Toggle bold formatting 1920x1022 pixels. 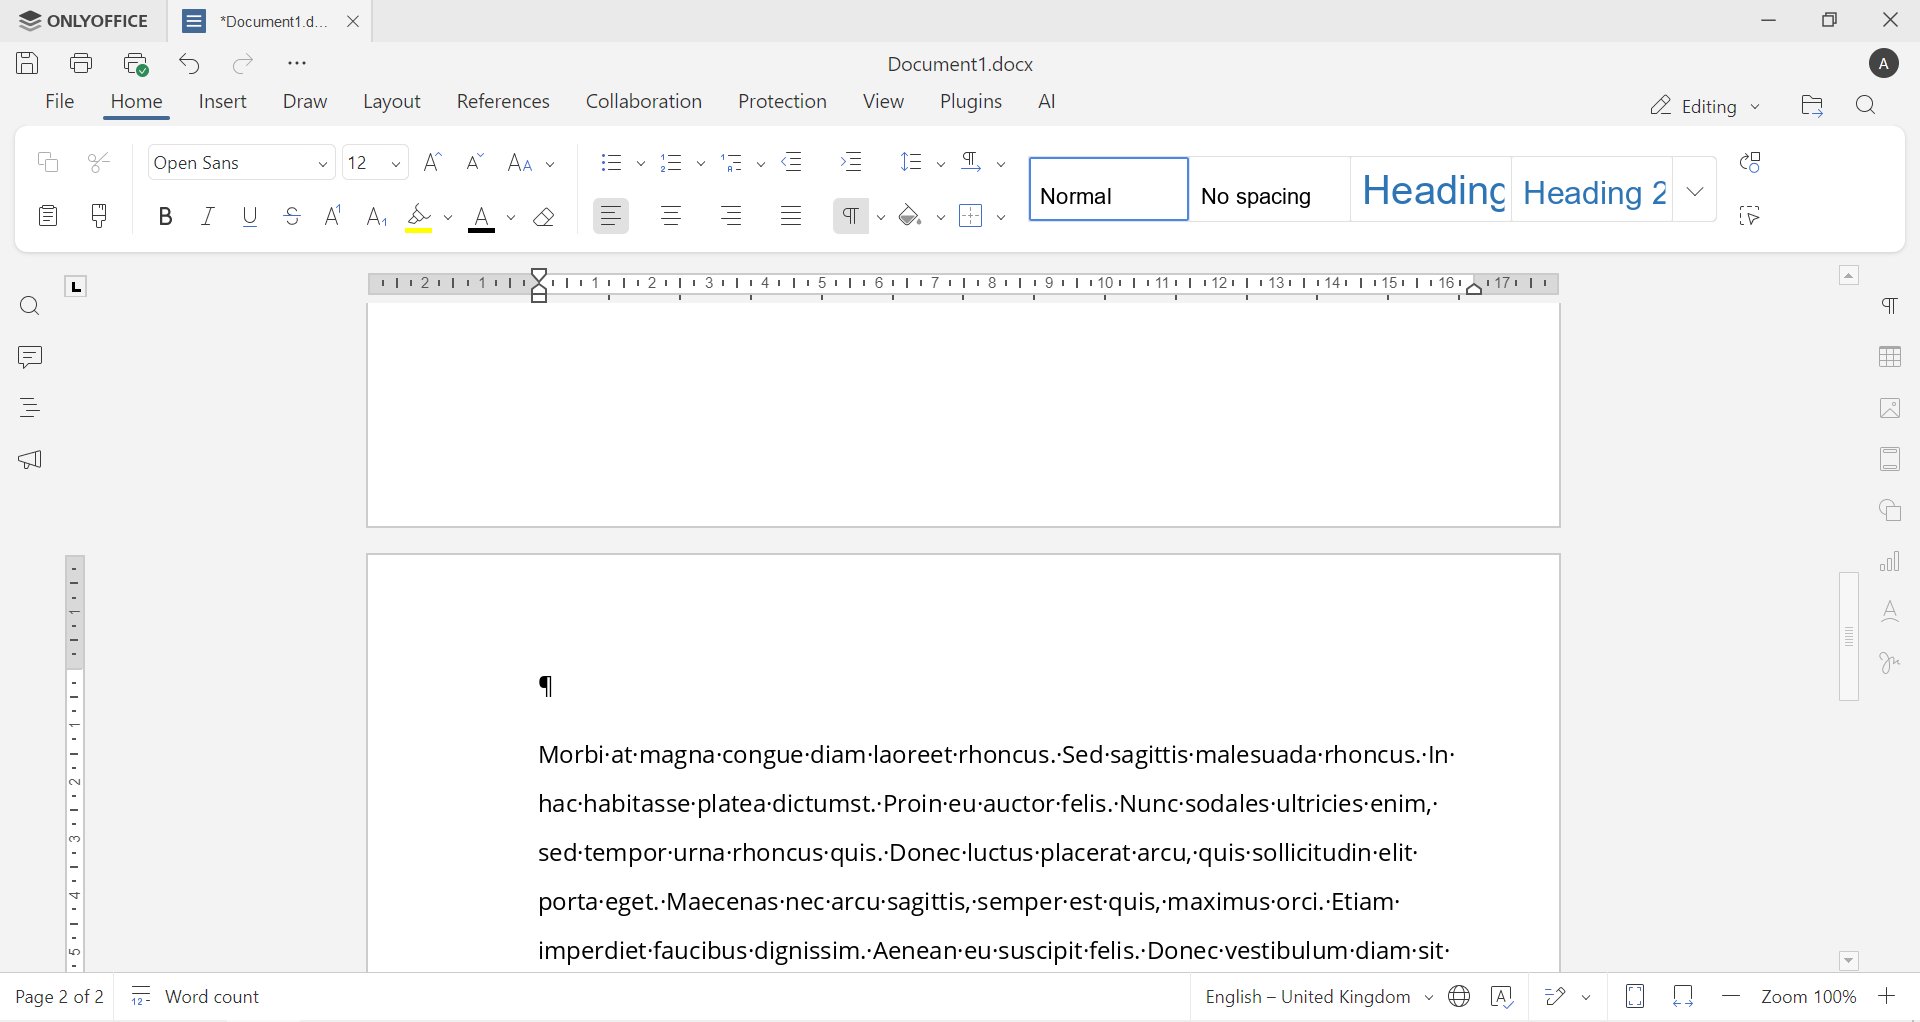click(165, 215)
